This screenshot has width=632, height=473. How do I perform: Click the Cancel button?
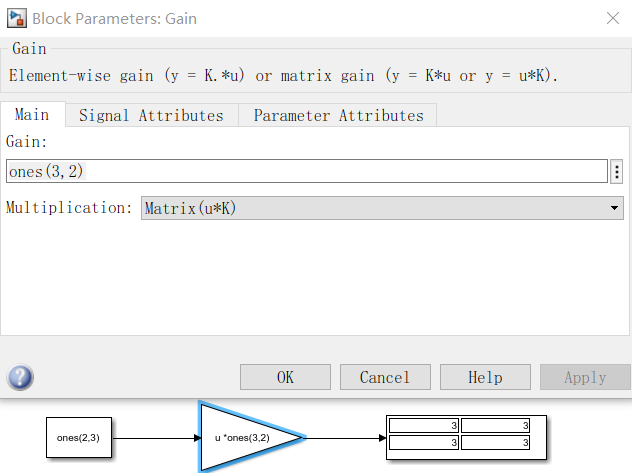pyautogui.click(x=385, y=378)
